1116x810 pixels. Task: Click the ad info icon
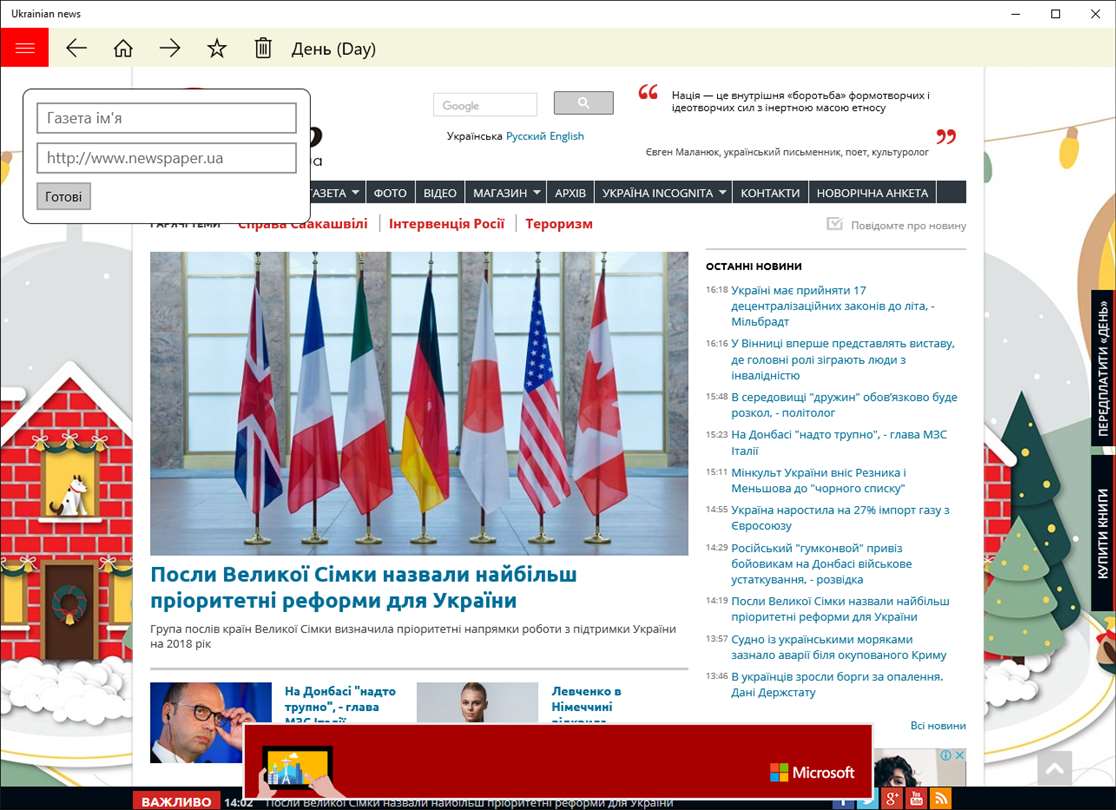click(x=947, y=755)
